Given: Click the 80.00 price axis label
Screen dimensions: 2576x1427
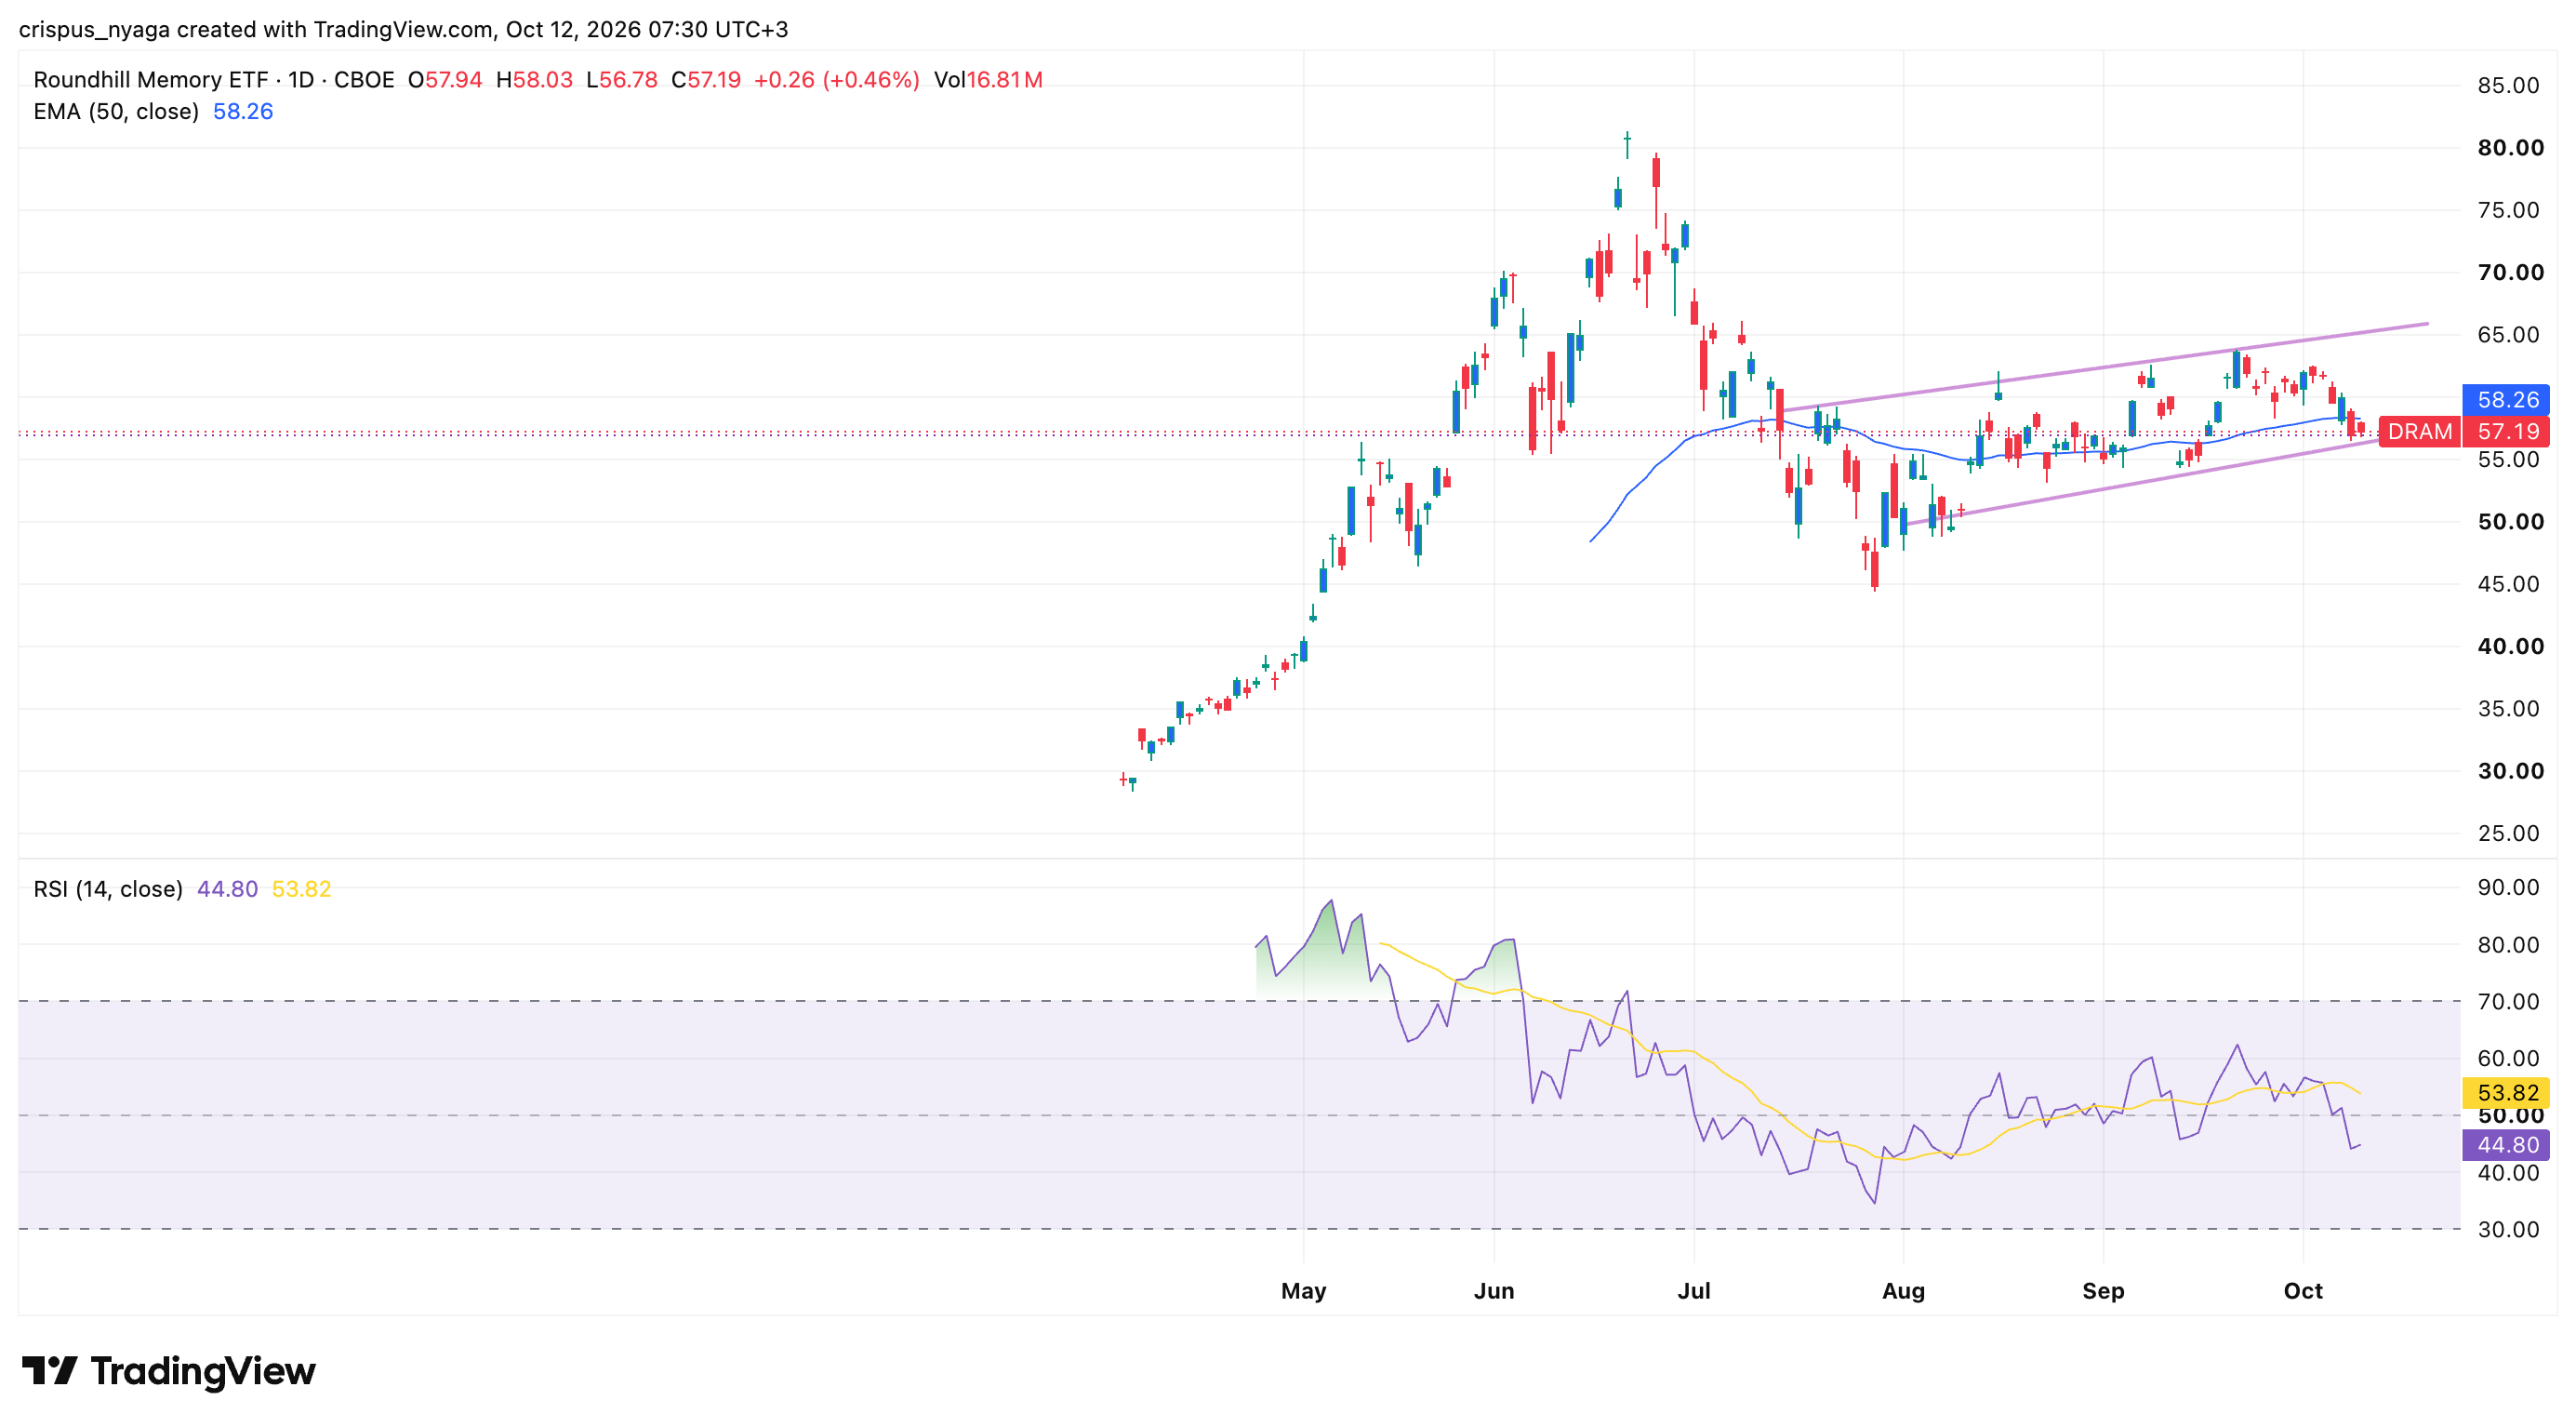Looking at the screenshot, I should tap(2510, 148).
